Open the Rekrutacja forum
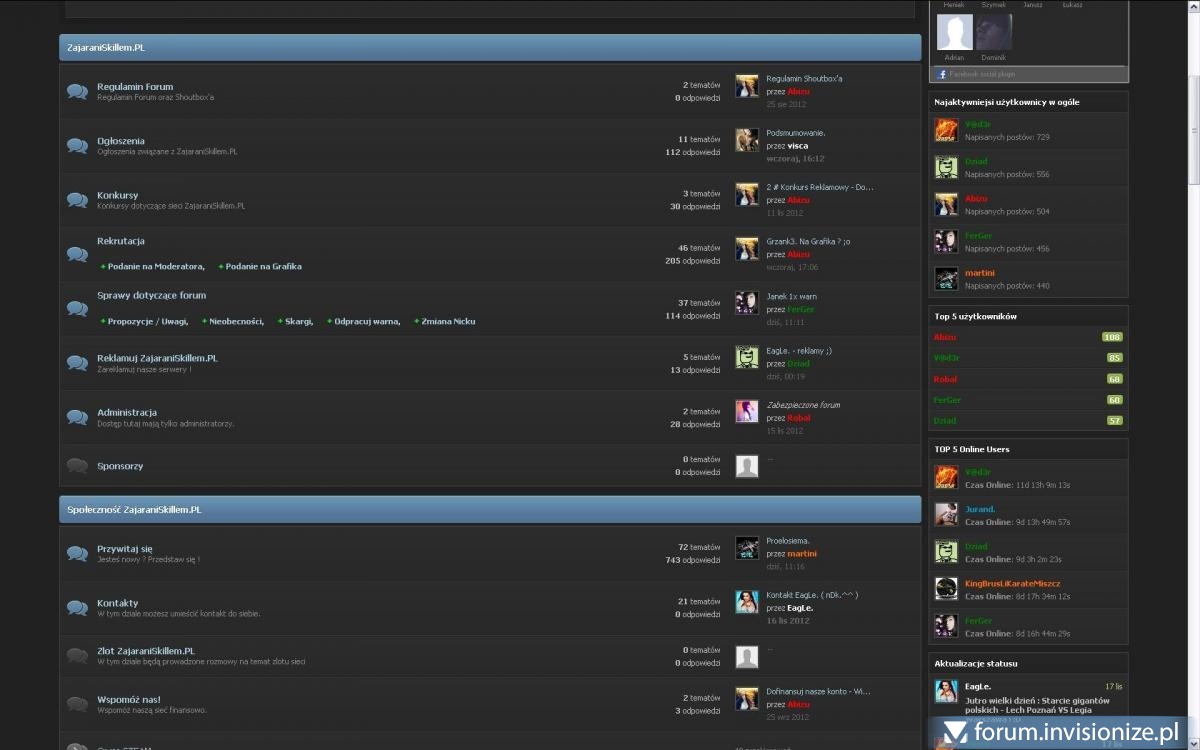 (x=121, y=241)
